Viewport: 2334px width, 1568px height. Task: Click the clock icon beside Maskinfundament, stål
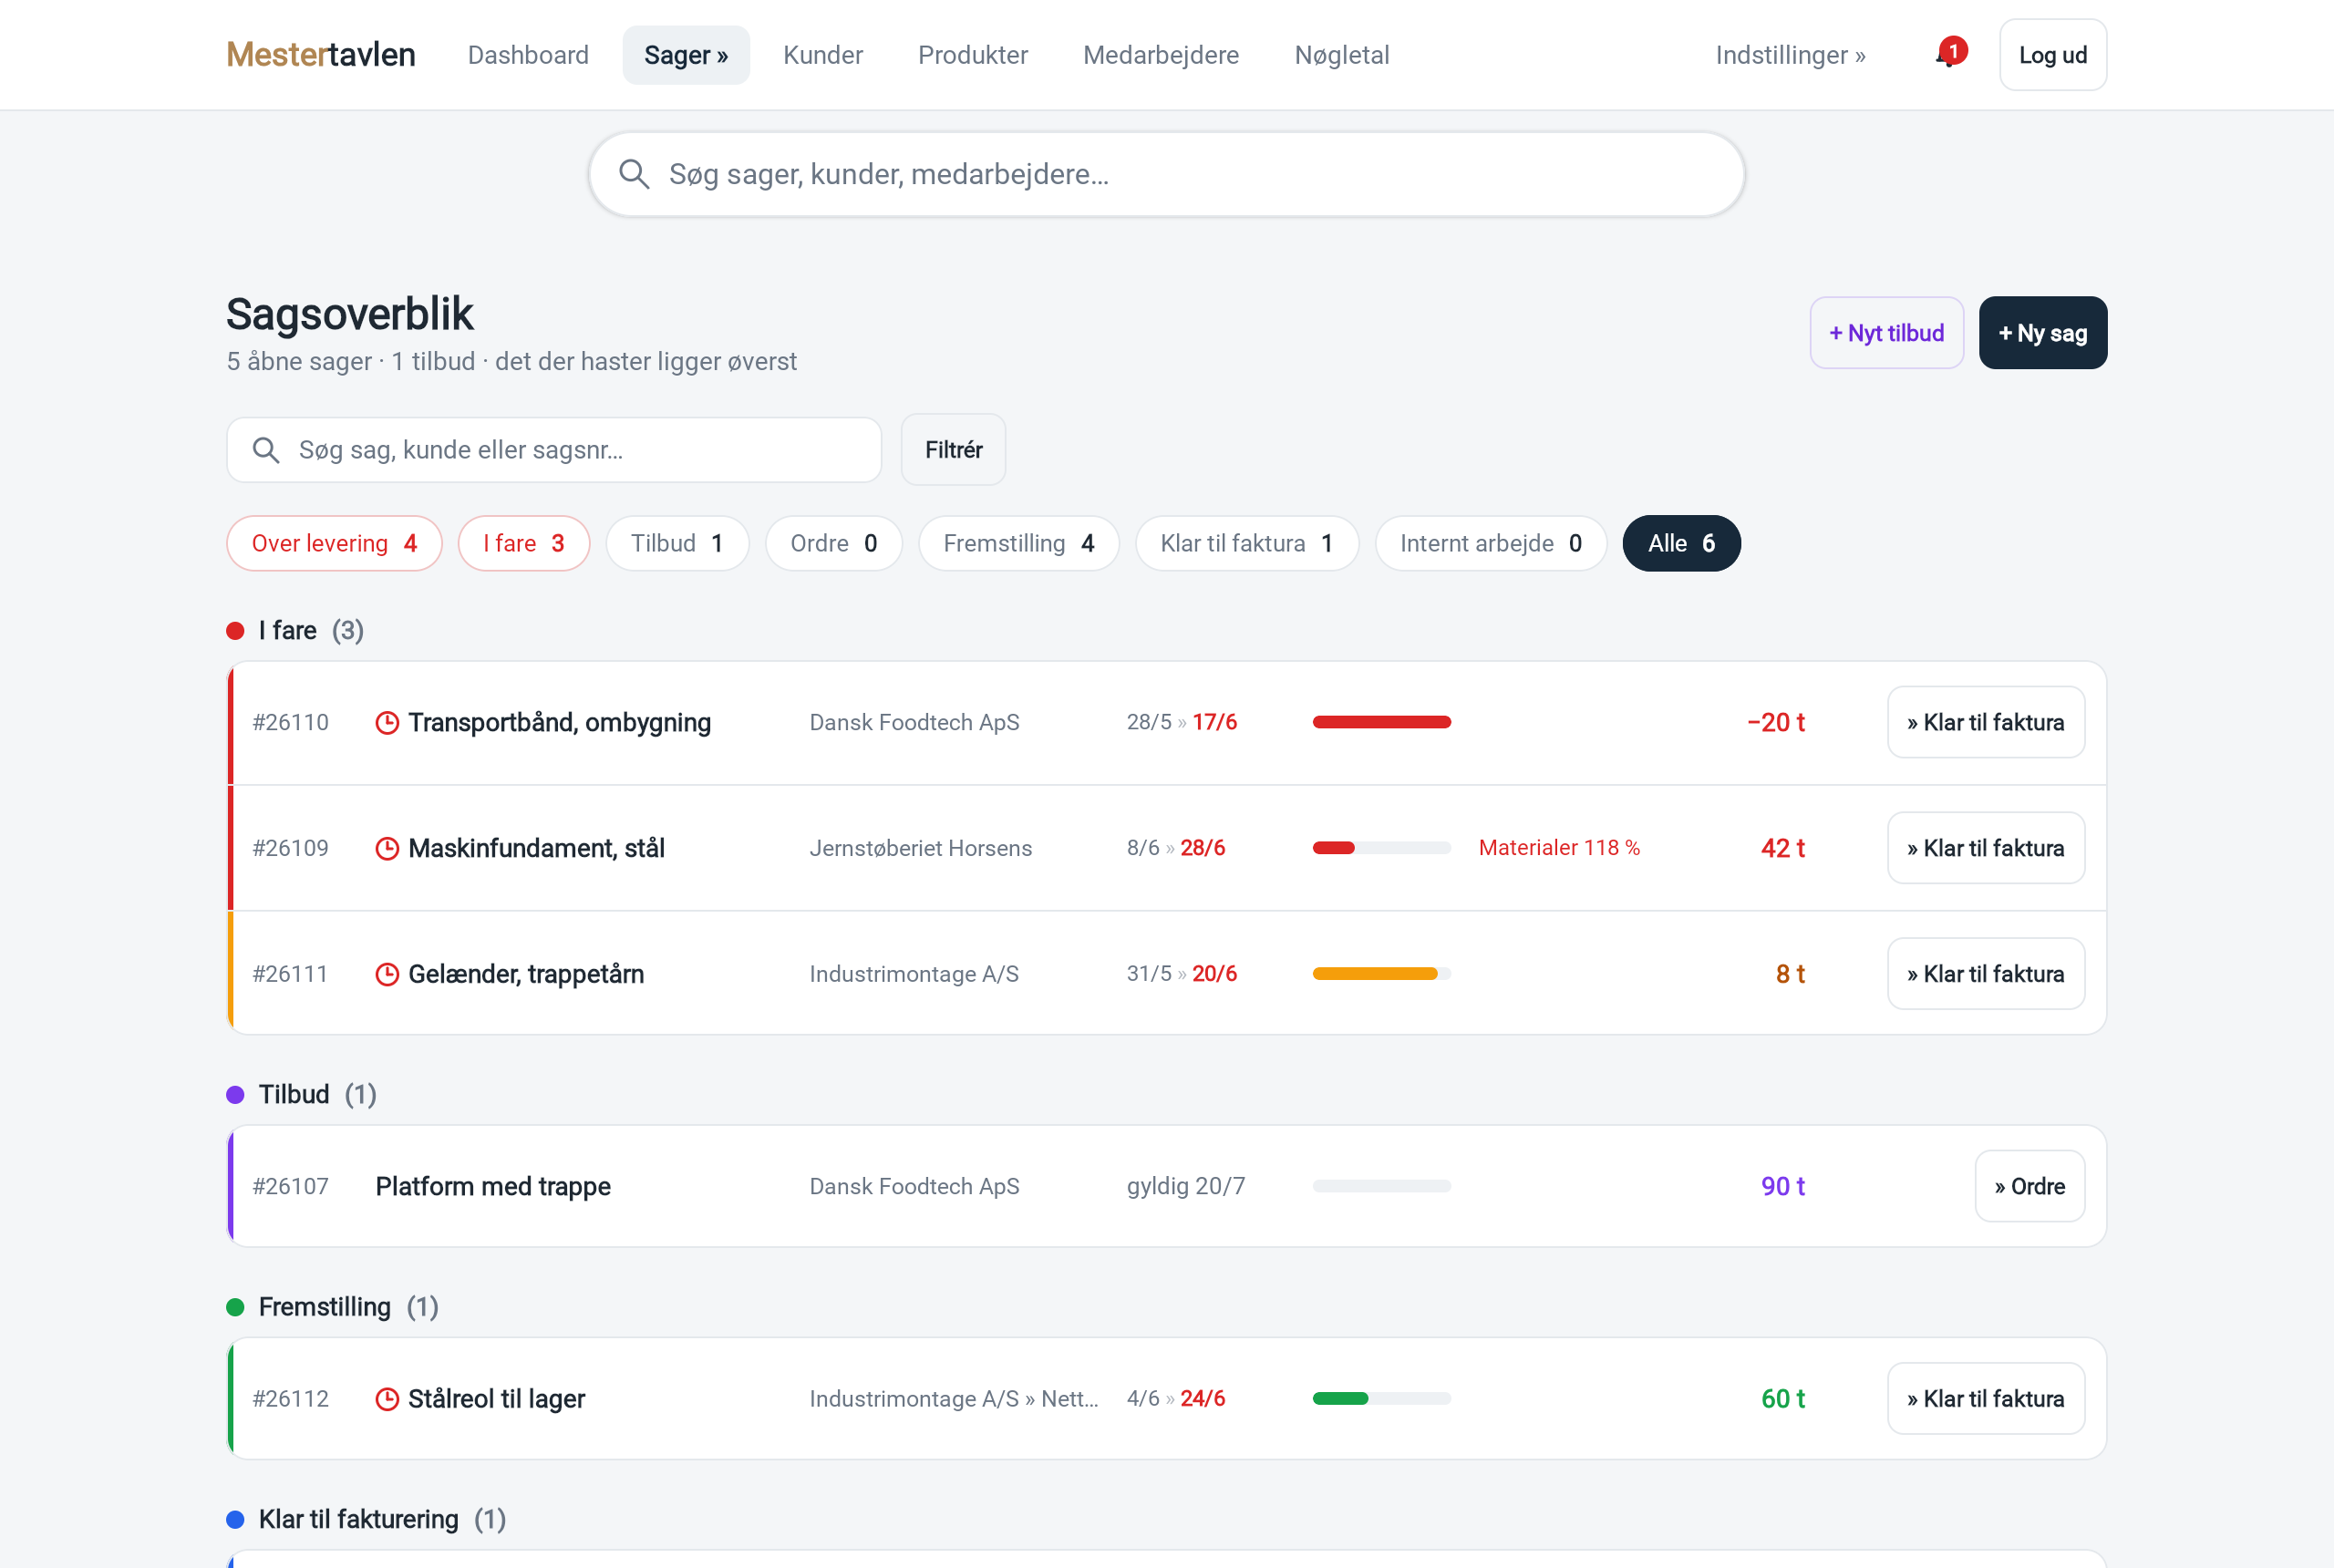click(x=387, y=848)
